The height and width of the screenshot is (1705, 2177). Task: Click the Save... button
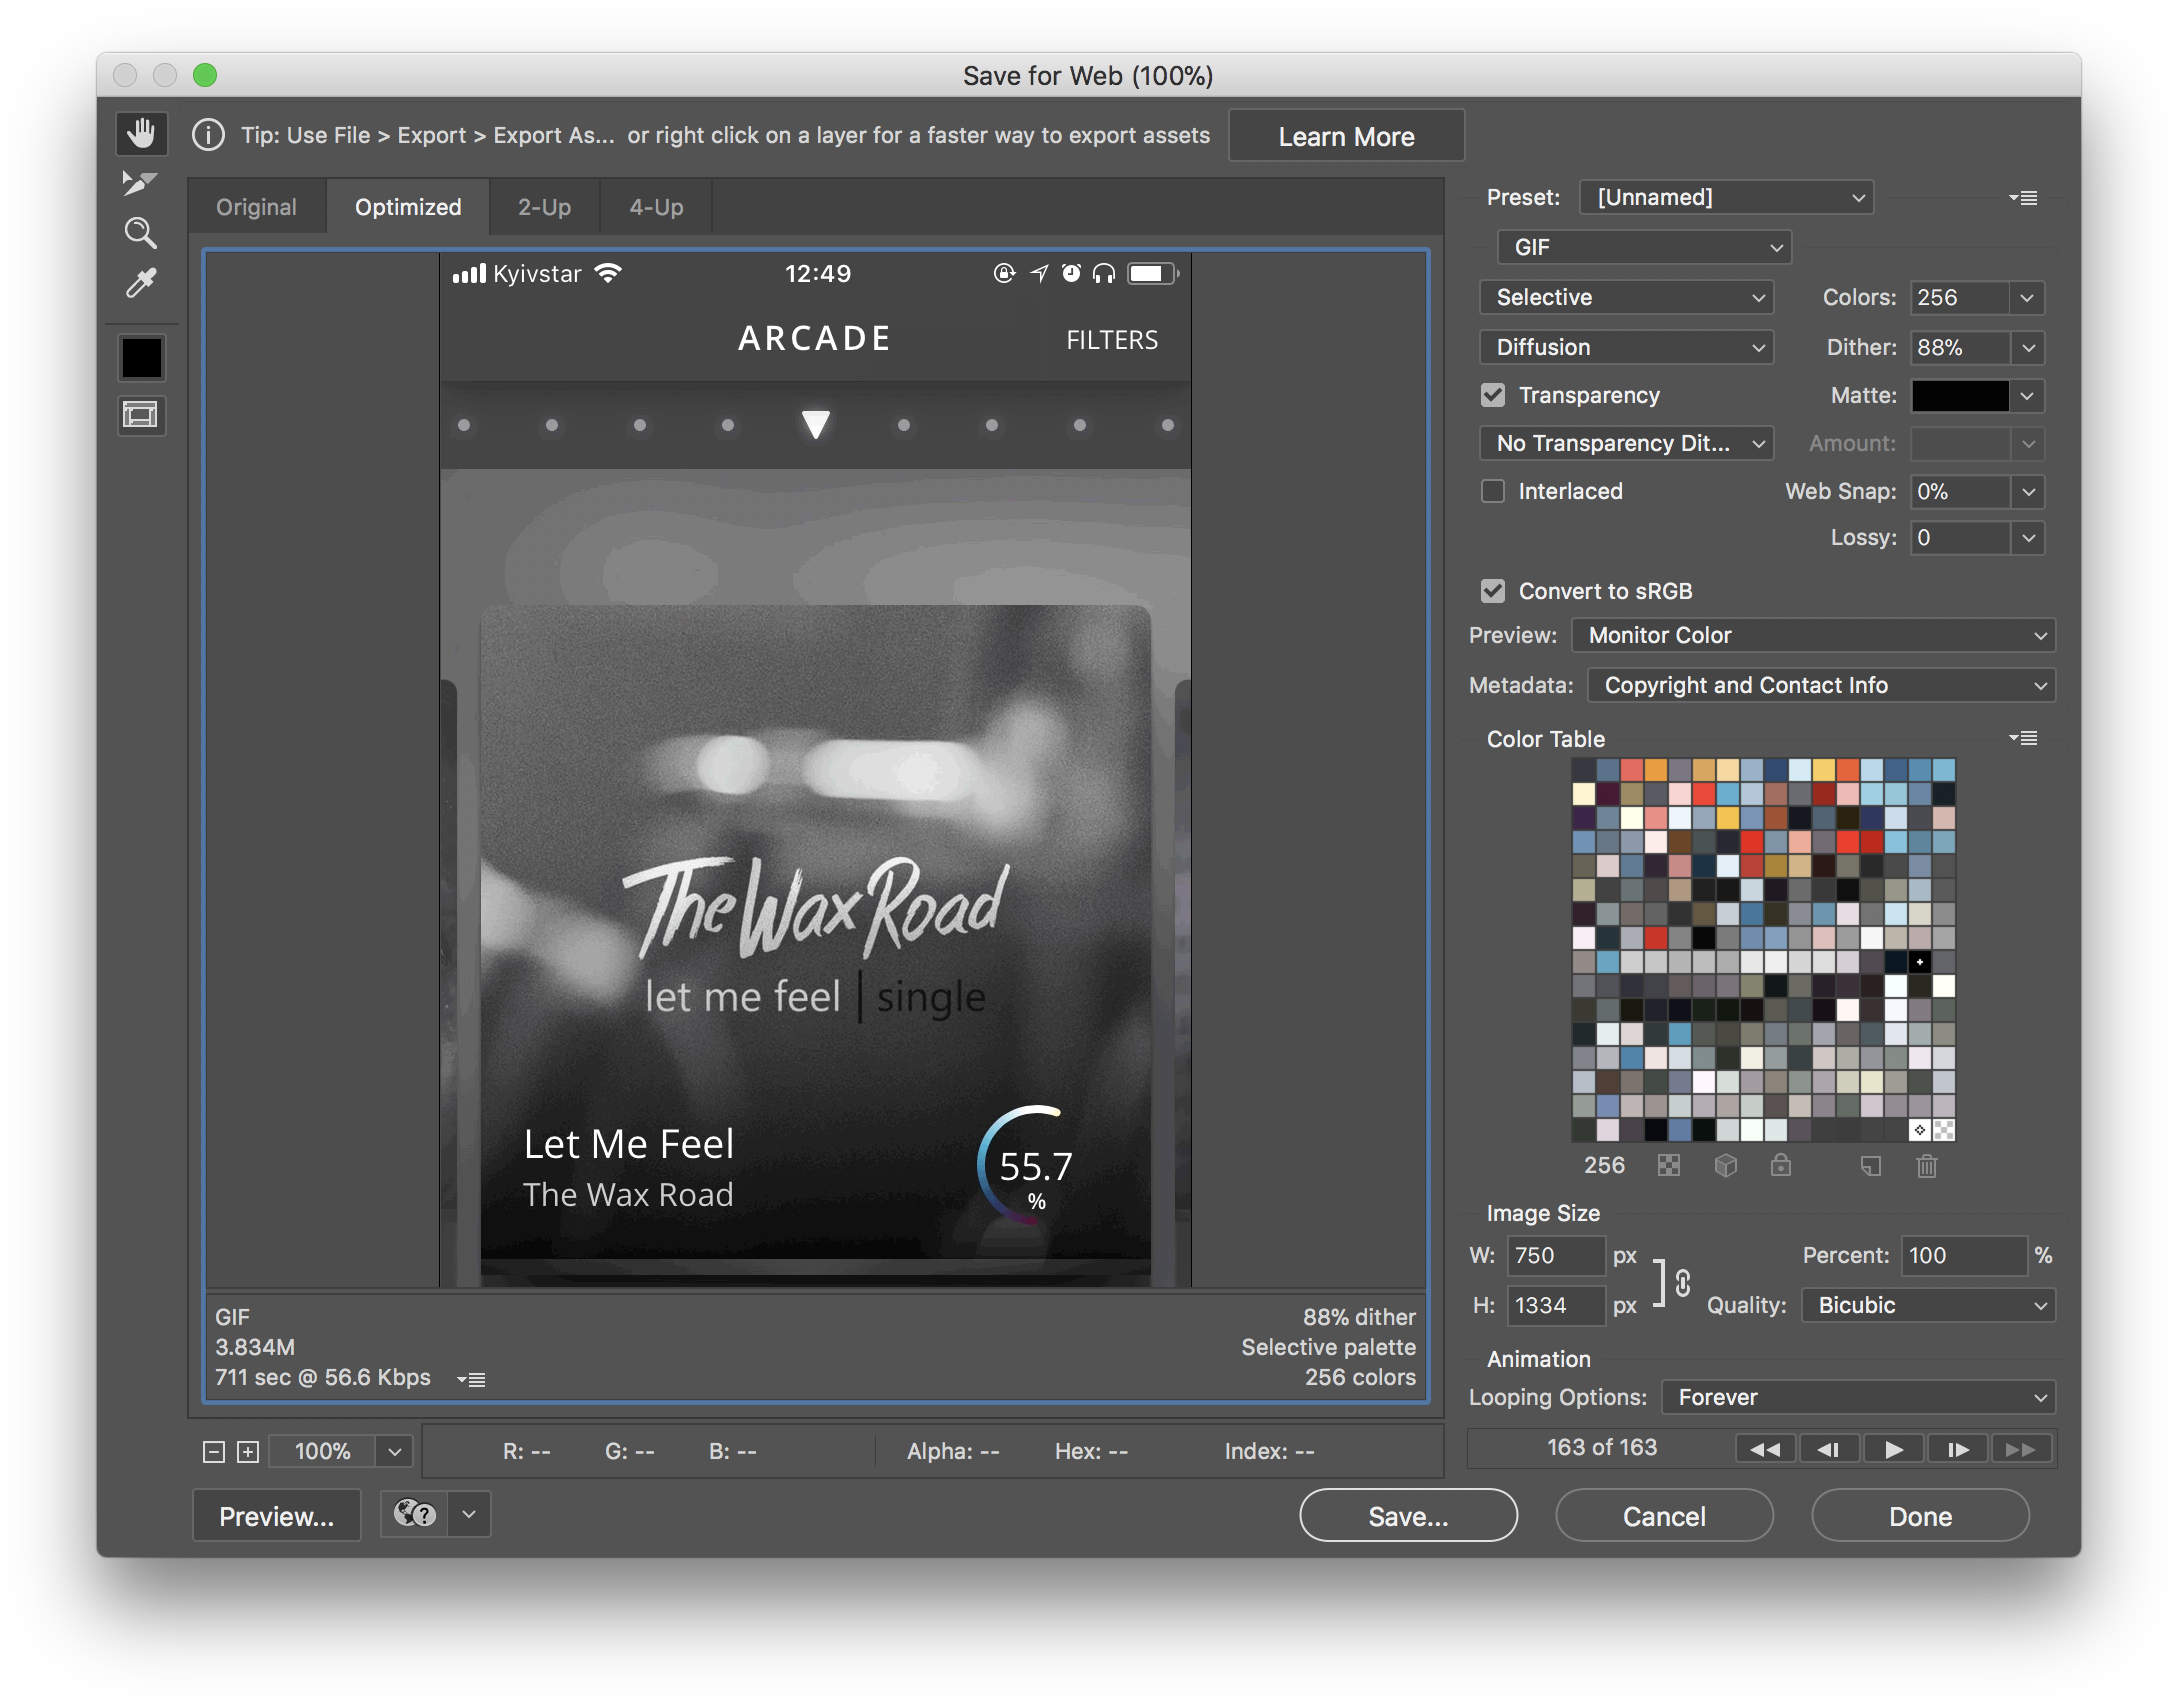1408,1516
